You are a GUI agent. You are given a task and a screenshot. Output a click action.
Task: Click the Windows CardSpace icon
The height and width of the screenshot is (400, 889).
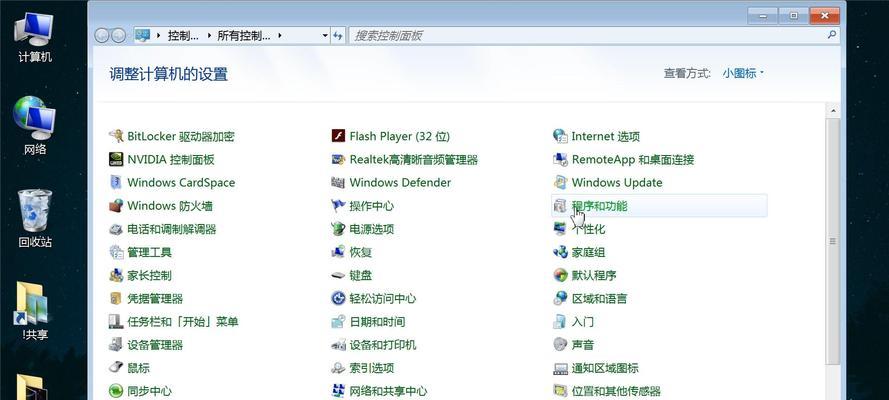(116, 182)
